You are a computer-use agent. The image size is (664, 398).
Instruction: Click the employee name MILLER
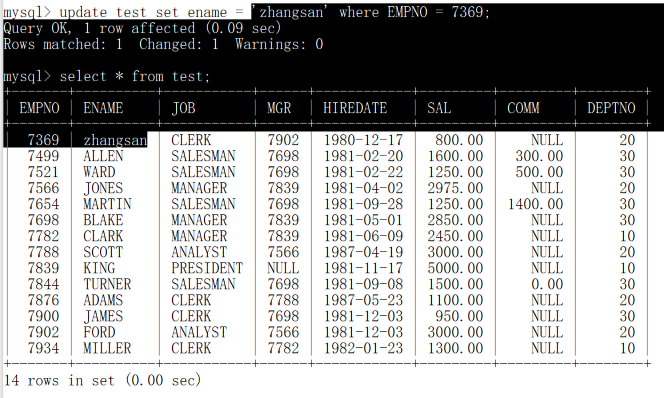[x=107, y=348]
